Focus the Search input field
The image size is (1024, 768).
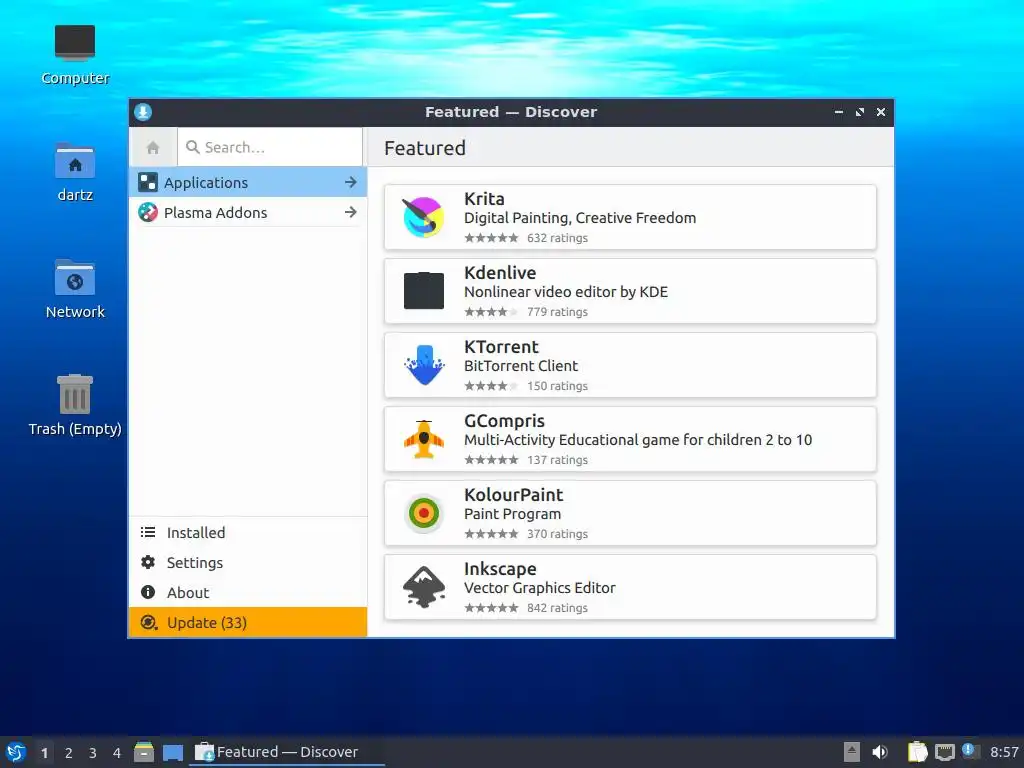270,148
